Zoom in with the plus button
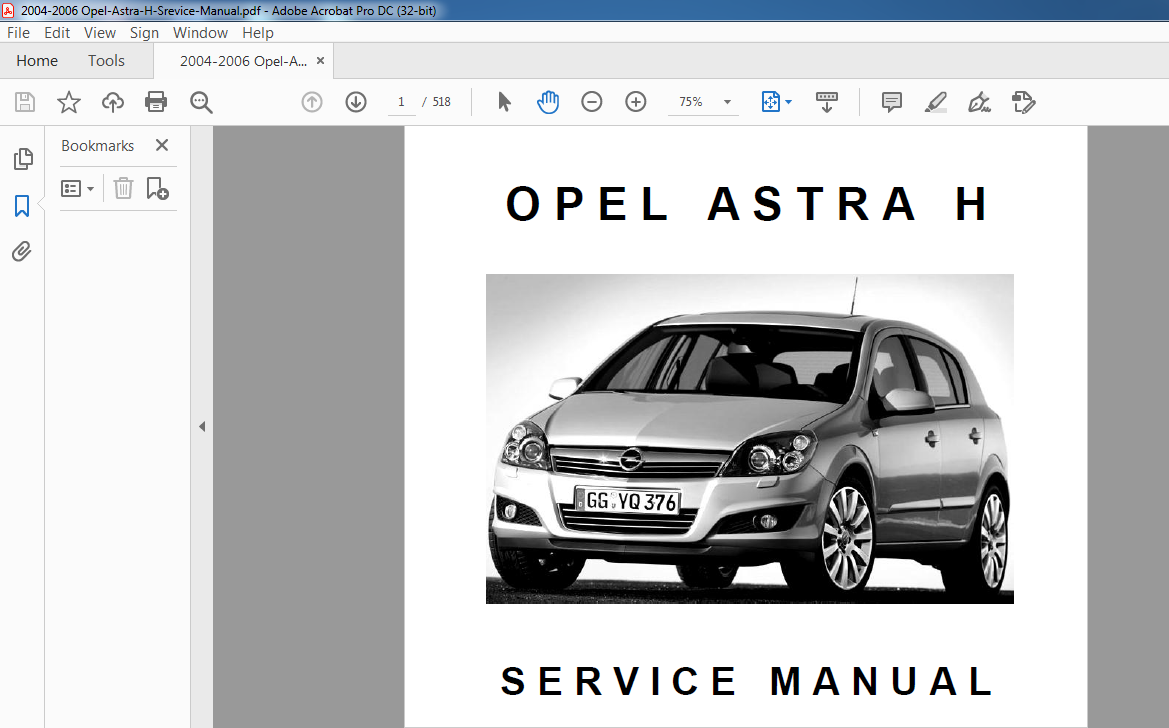 click(x=635, y=102)
